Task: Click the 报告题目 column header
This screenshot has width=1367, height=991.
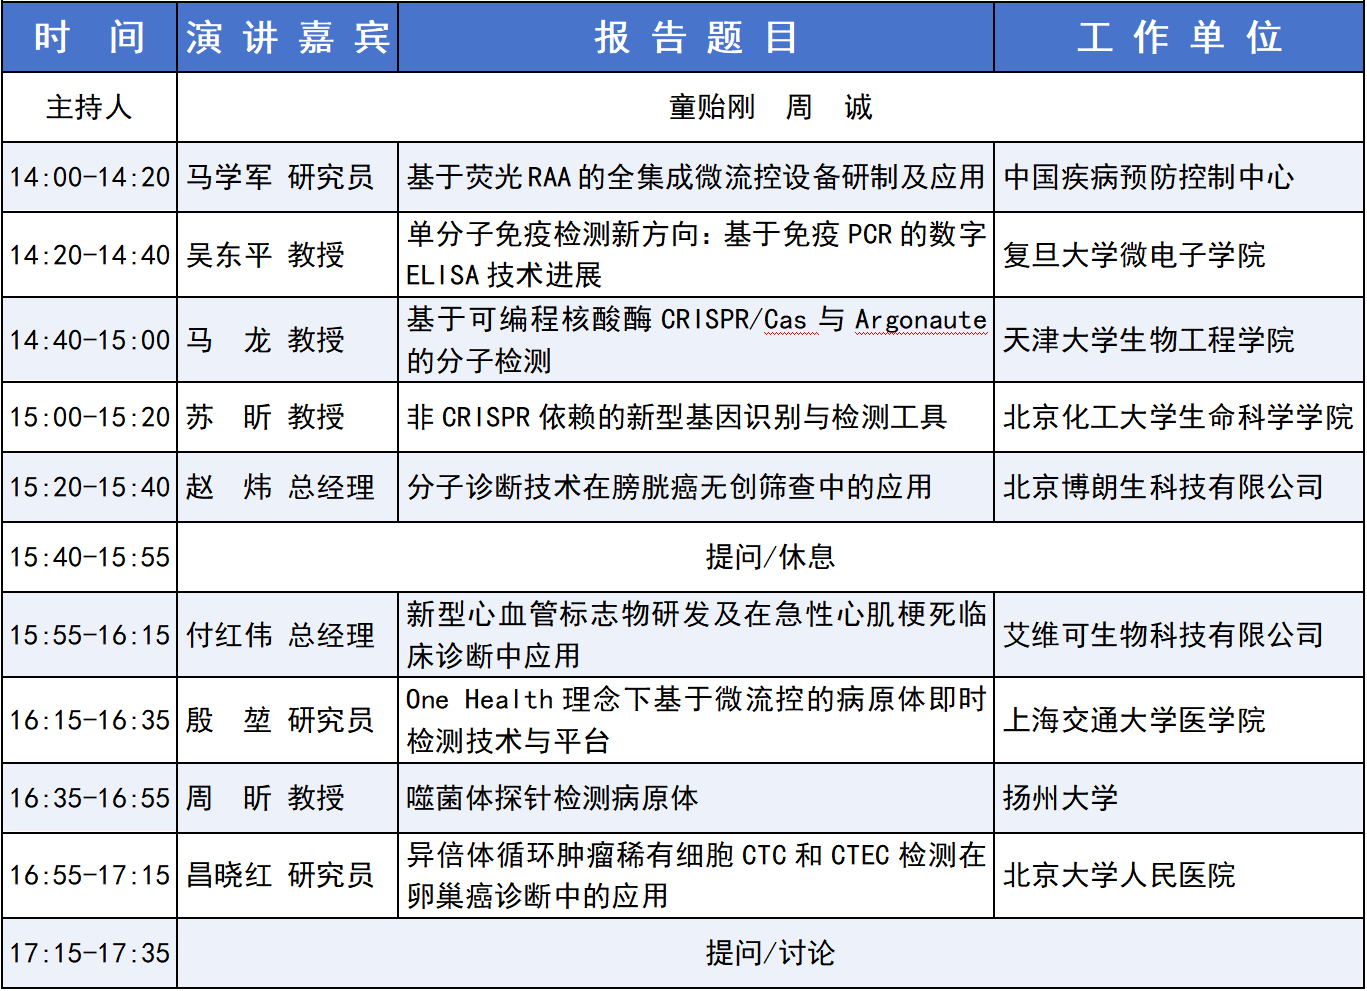Action: (x=696, y=37)
